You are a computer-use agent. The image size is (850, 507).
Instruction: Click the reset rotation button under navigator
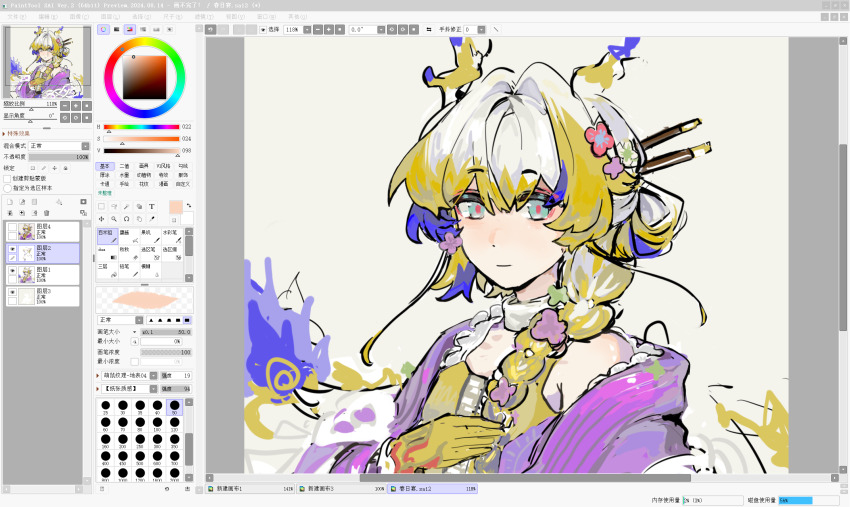(x=87, y=118)
